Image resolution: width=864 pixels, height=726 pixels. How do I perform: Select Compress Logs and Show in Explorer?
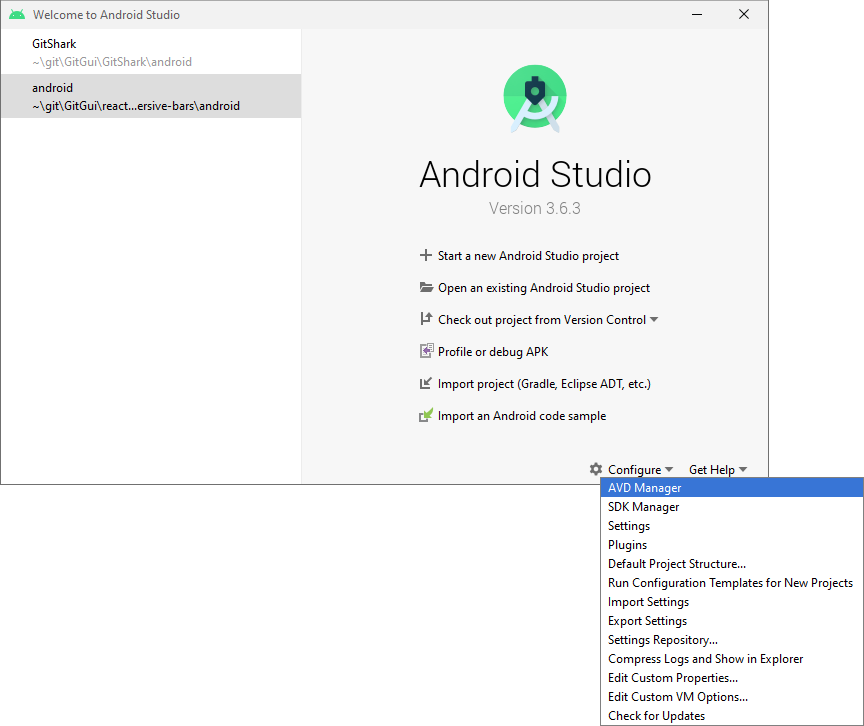[x=732, y=659]
